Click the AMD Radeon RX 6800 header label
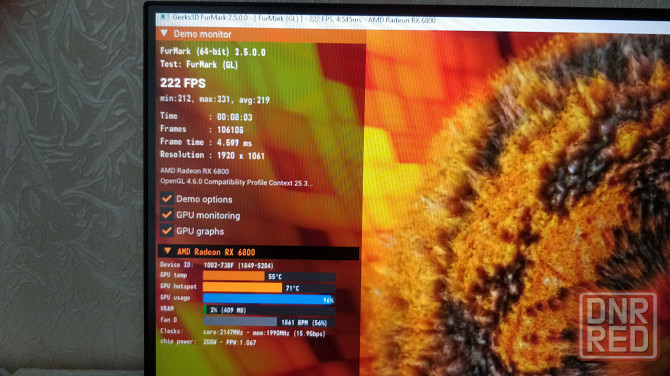This screenshot has height=376, width=670. coord(216,252)
